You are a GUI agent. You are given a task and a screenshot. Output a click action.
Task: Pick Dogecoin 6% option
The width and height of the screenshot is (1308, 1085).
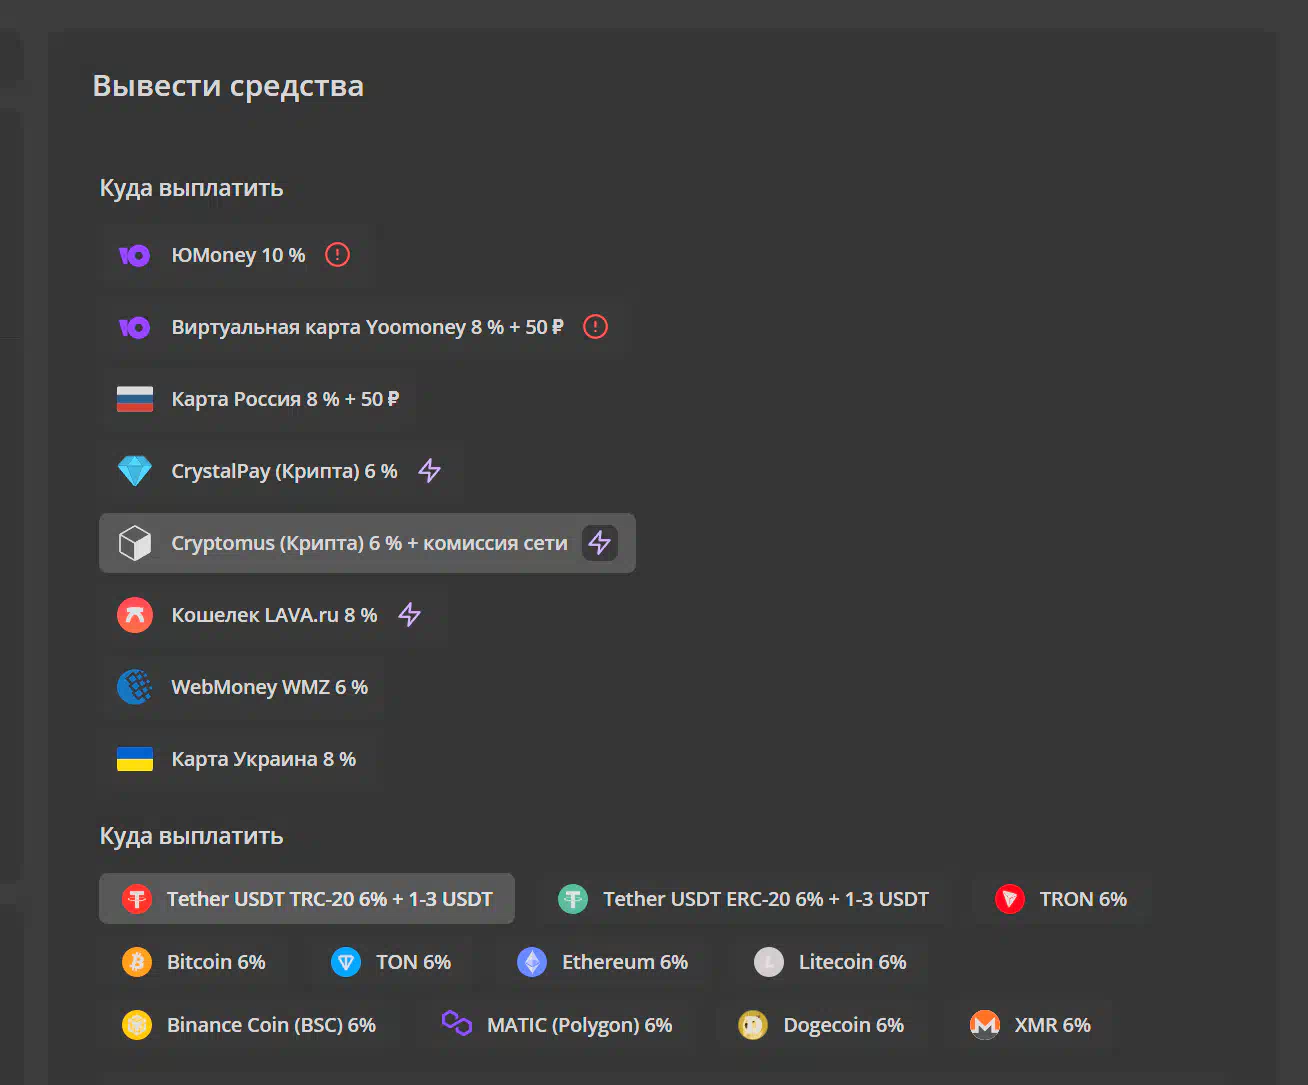821,1025
